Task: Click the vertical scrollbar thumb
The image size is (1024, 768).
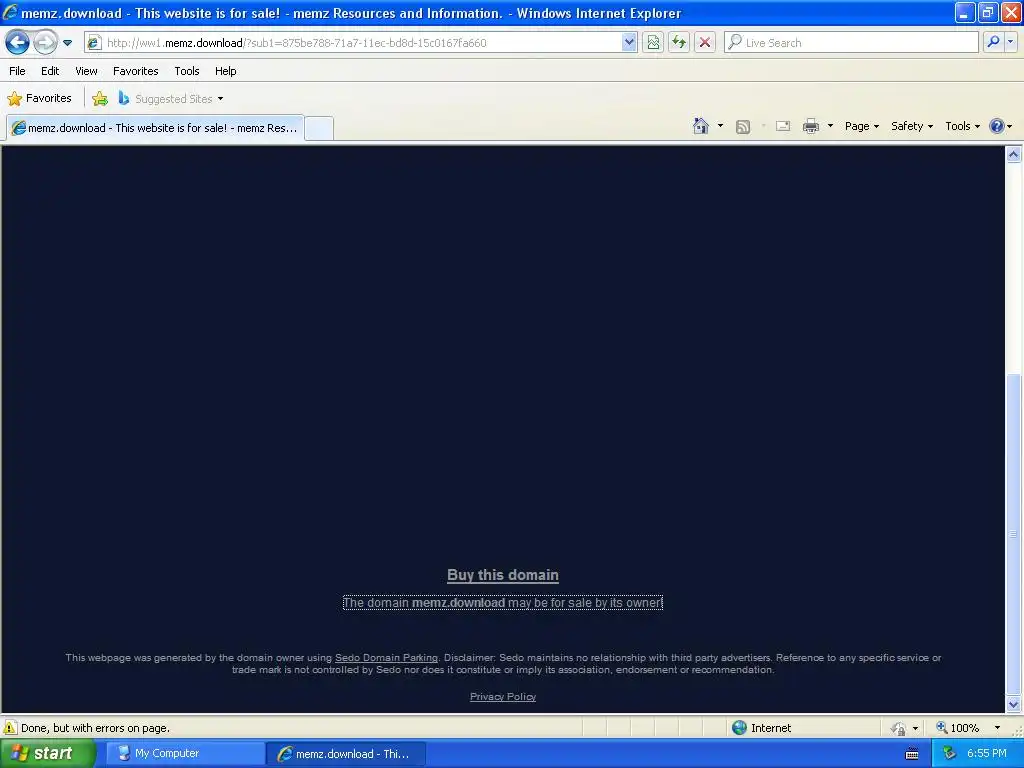Action: pyautogui.click(x=1014, y=534)
